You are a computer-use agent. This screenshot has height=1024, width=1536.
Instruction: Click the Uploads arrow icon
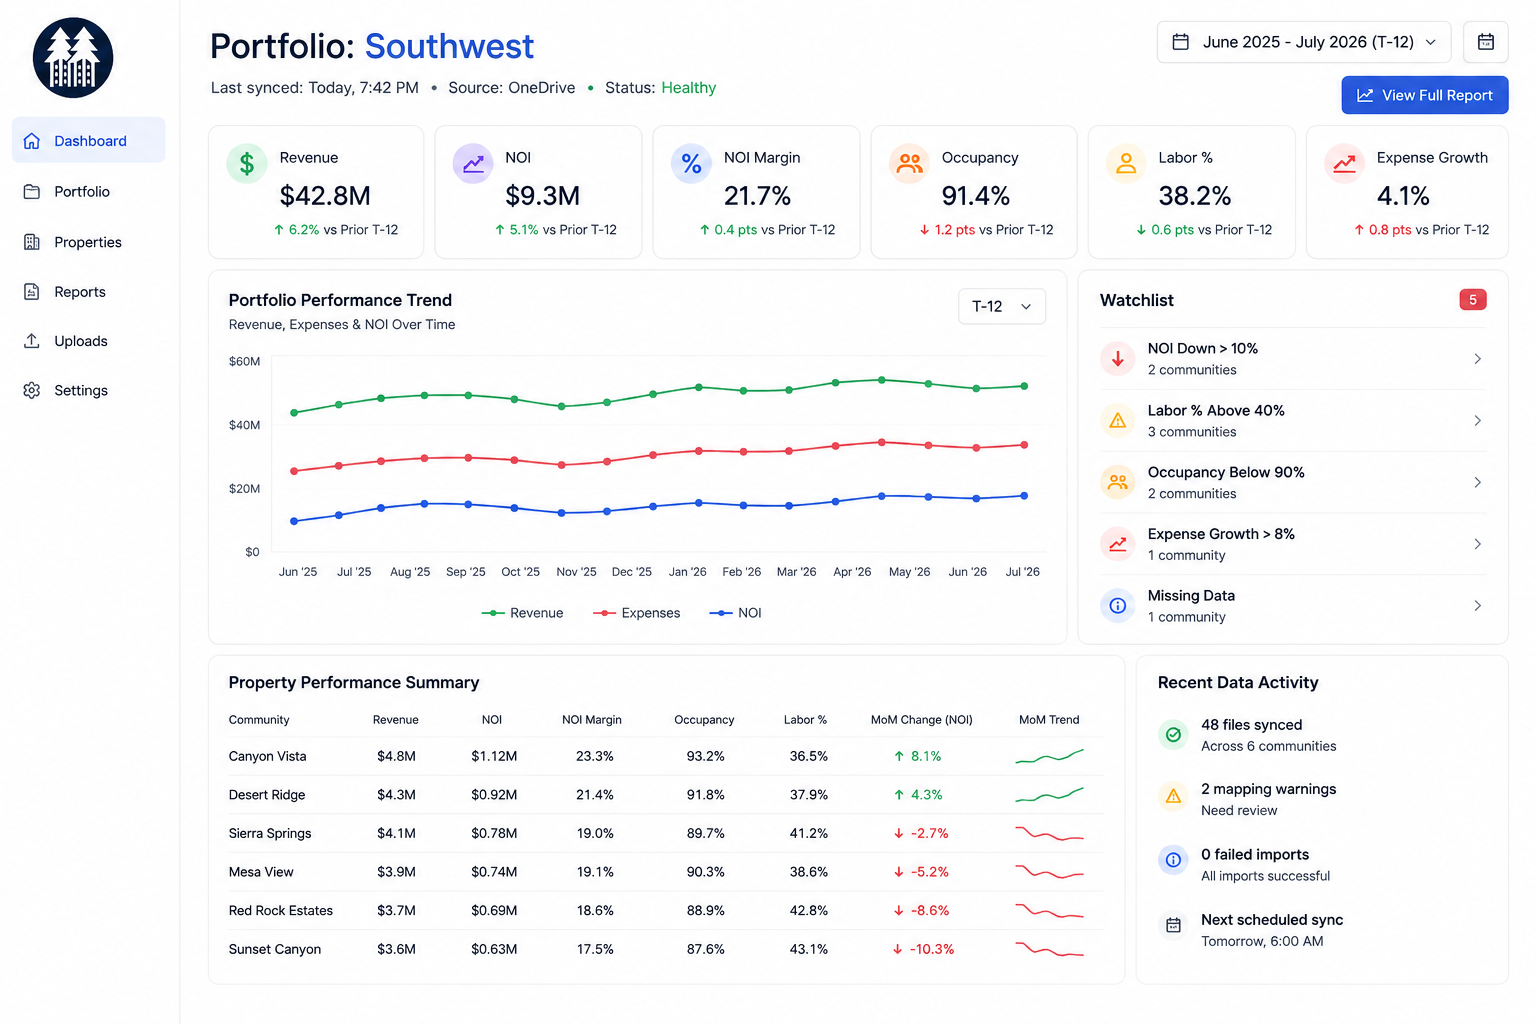coord(32,341)
